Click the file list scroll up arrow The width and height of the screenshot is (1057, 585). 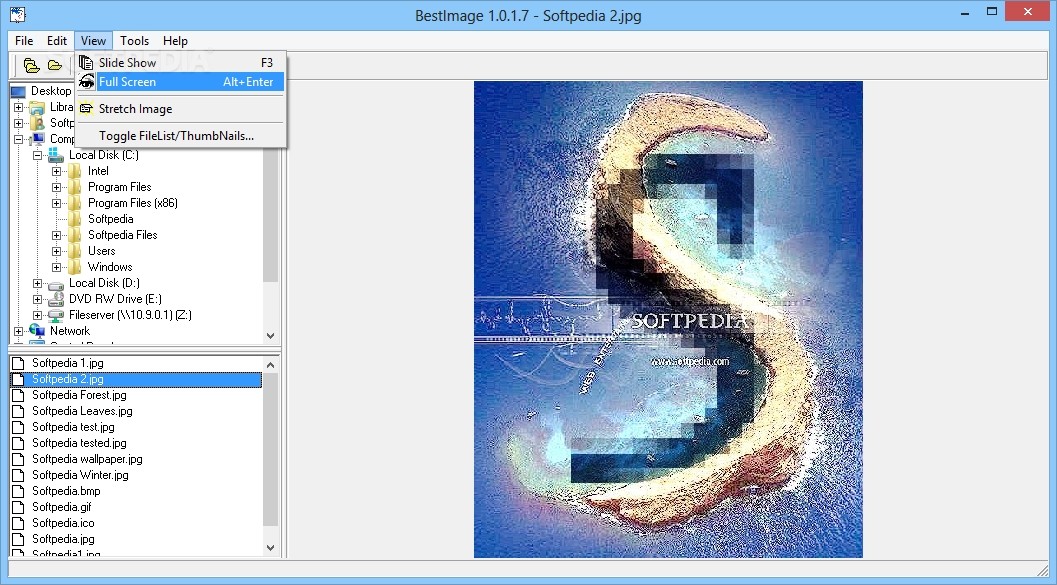[x=270, y=365]
